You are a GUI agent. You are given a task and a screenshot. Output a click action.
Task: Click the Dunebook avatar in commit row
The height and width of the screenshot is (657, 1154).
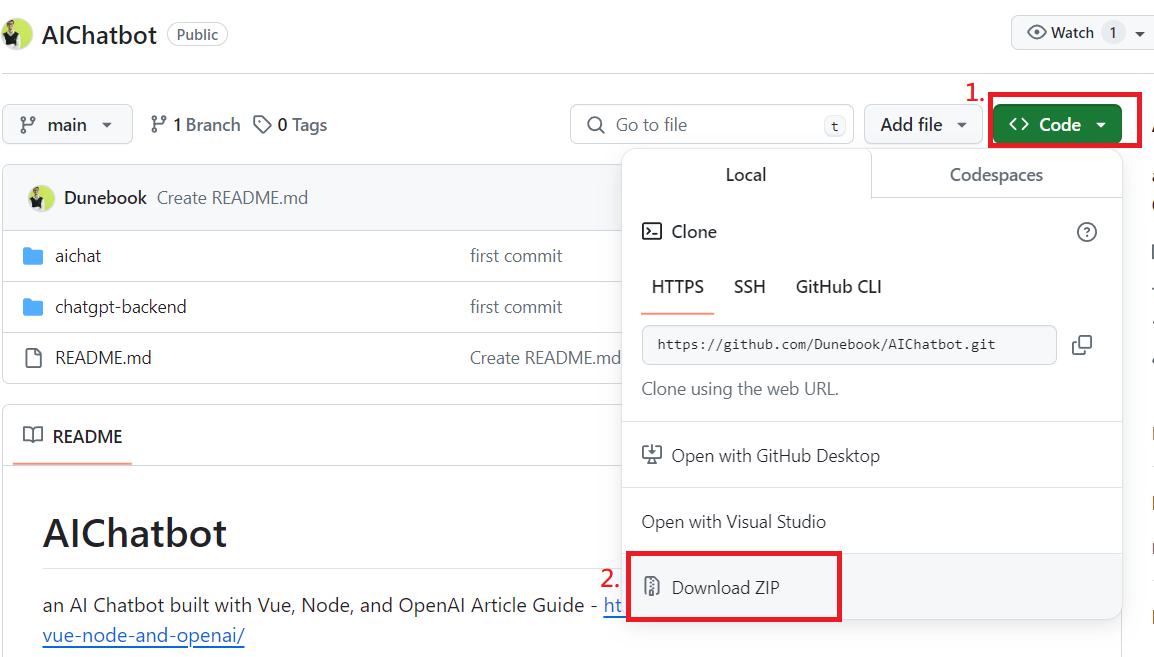[40, 198]
